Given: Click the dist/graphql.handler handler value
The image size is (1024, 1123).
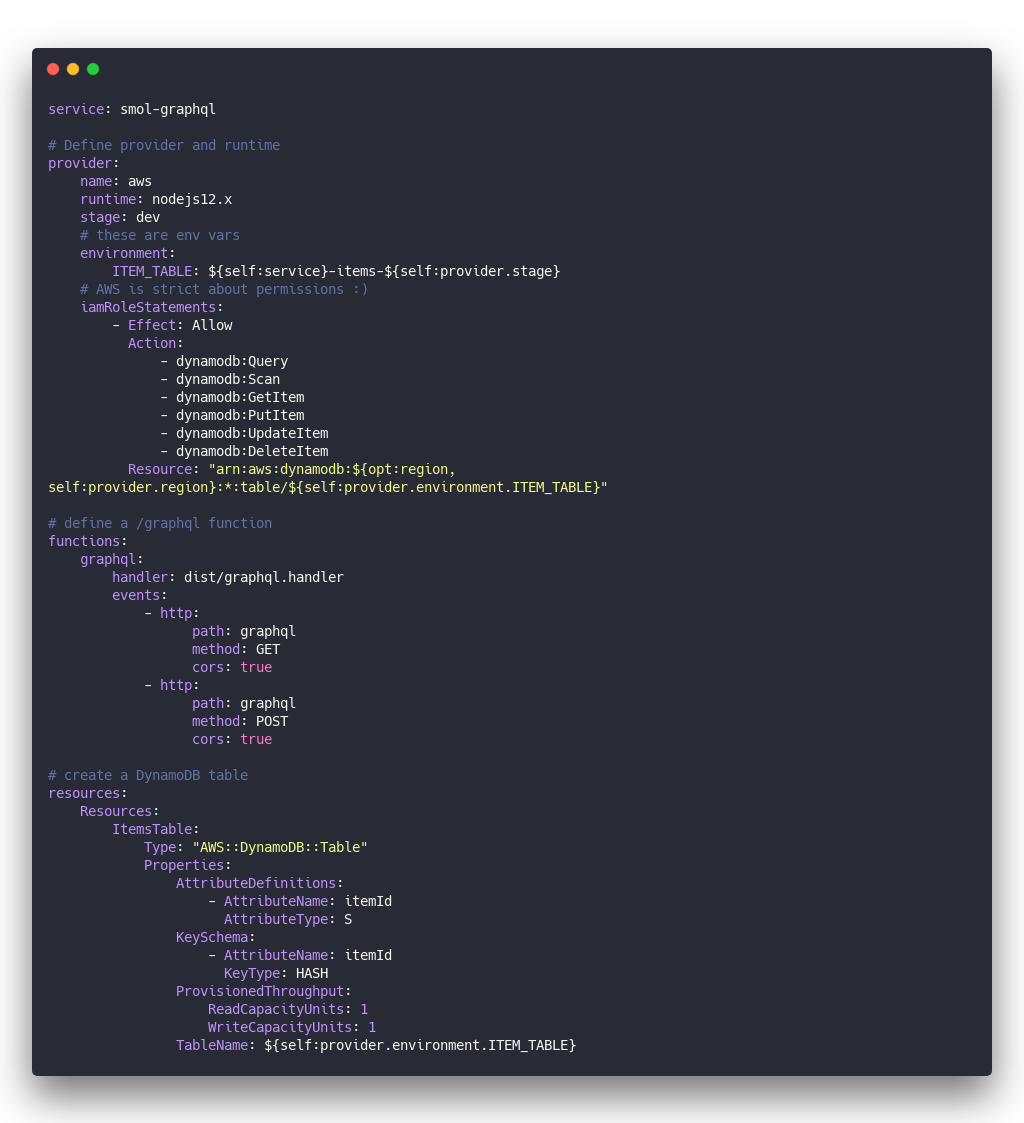Looking at the screenshot, I should coord(264,577).
